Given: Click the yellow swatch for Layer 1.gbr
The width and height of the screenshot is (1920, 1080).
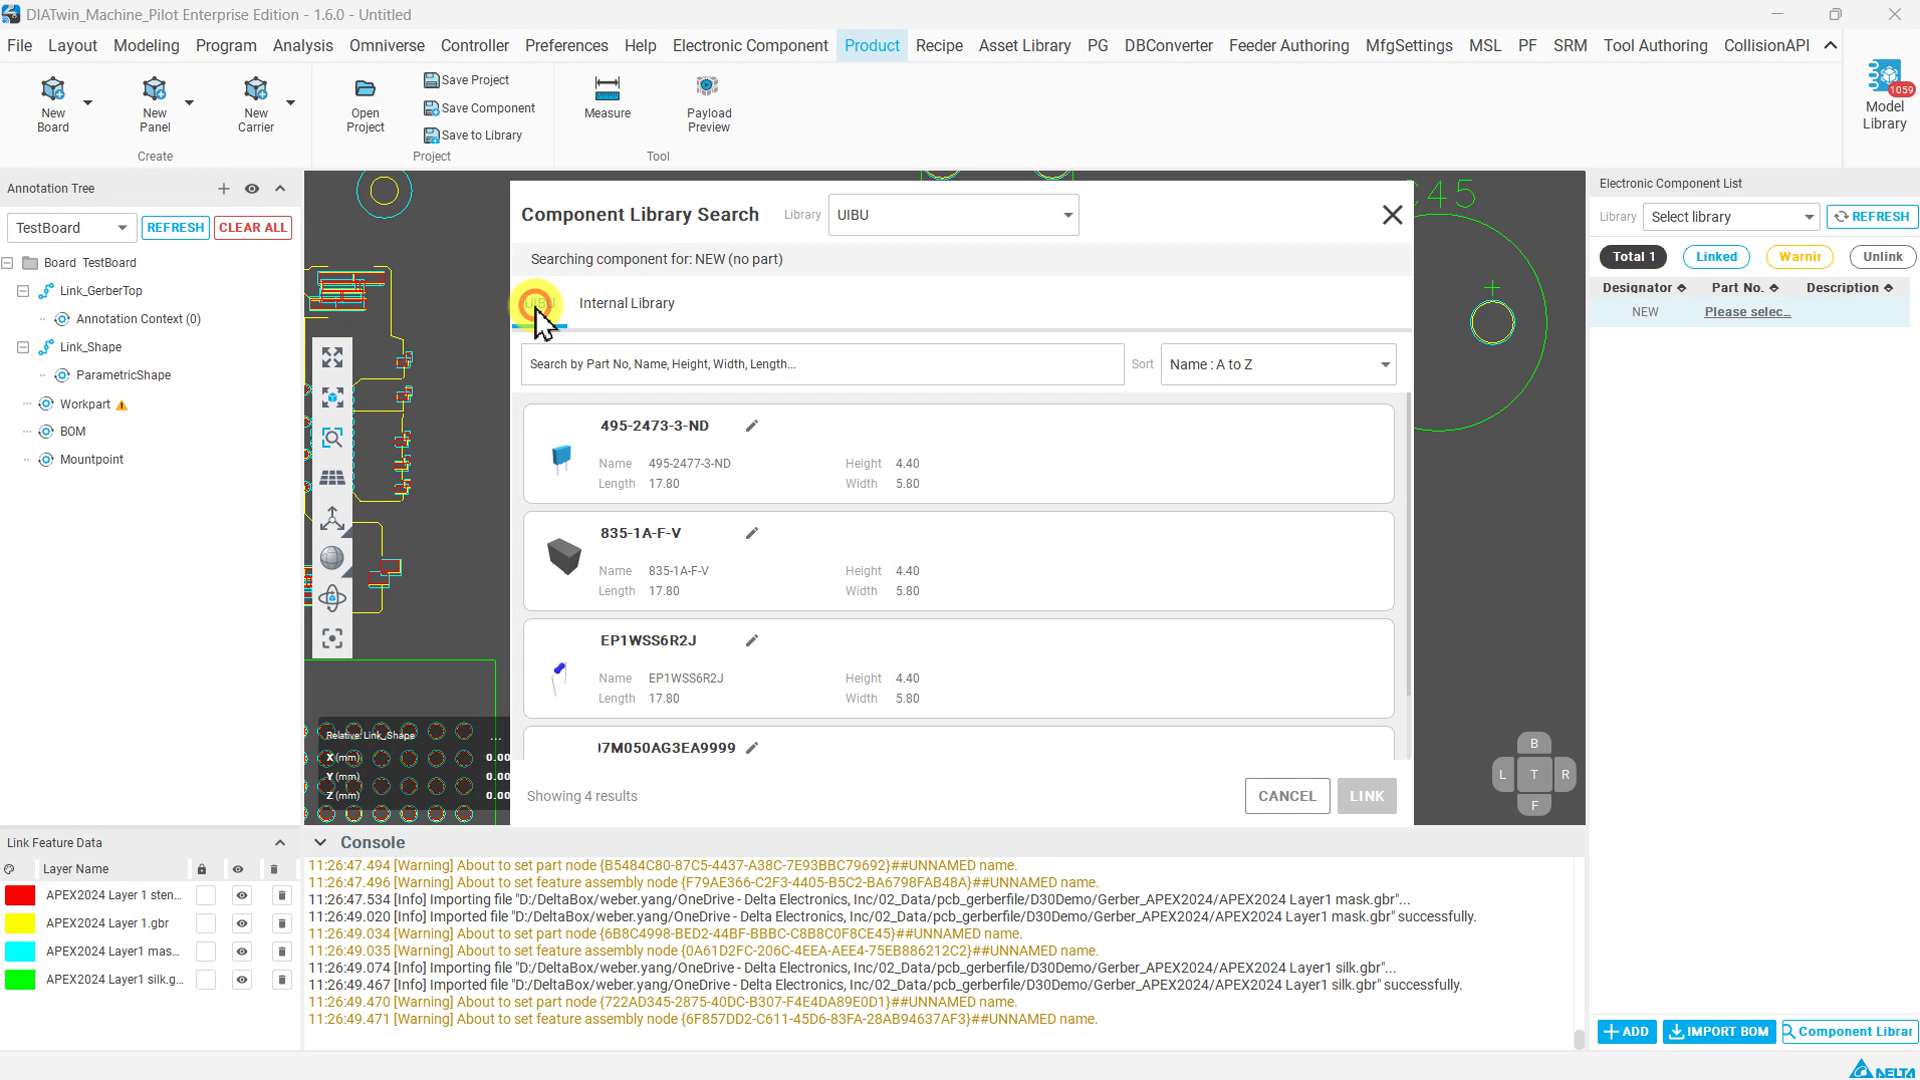Looking at the screenshot, I should coord(20,923).
